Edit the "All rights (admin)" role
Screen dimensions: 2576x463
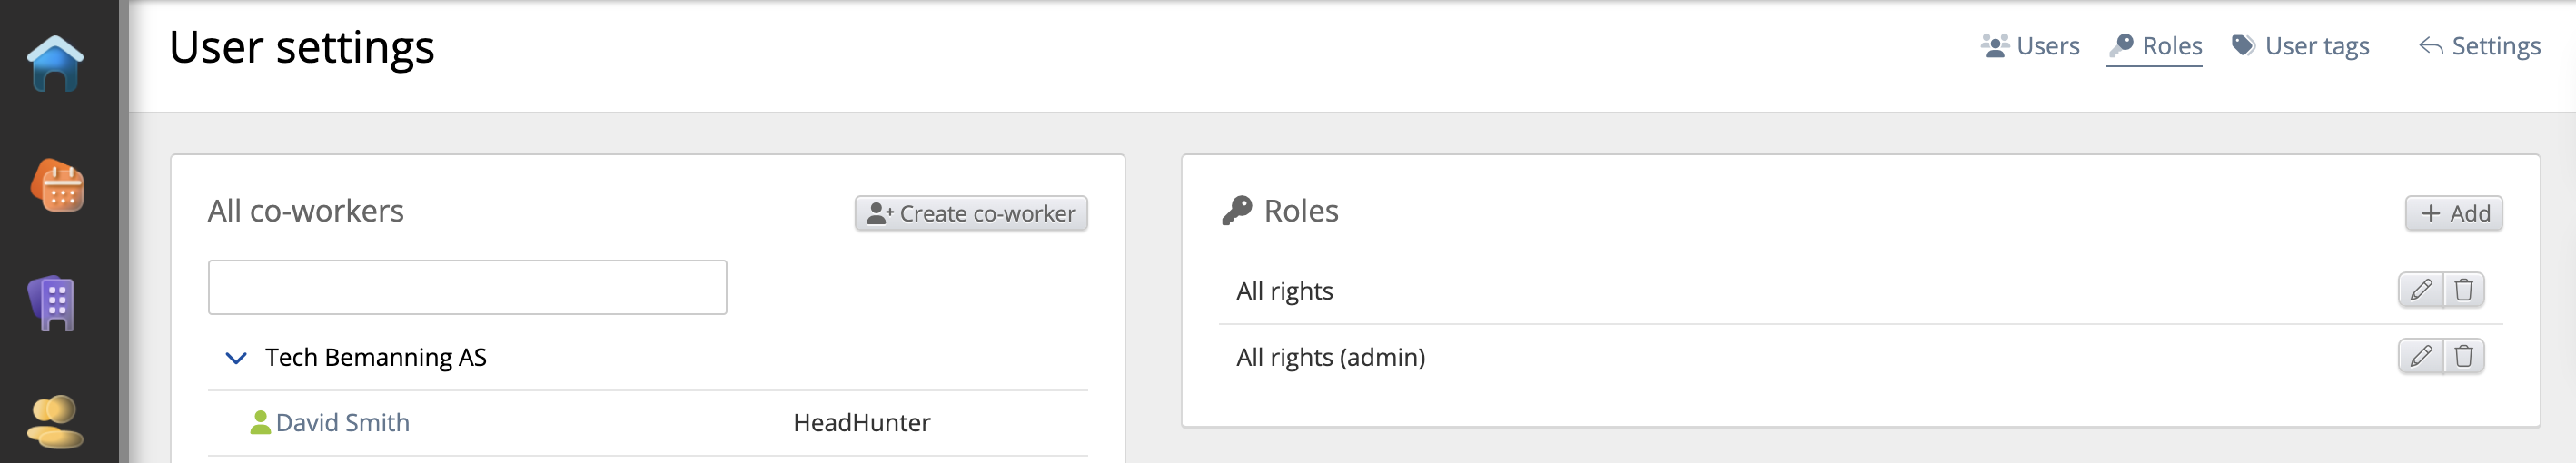tap(2420, 356)
